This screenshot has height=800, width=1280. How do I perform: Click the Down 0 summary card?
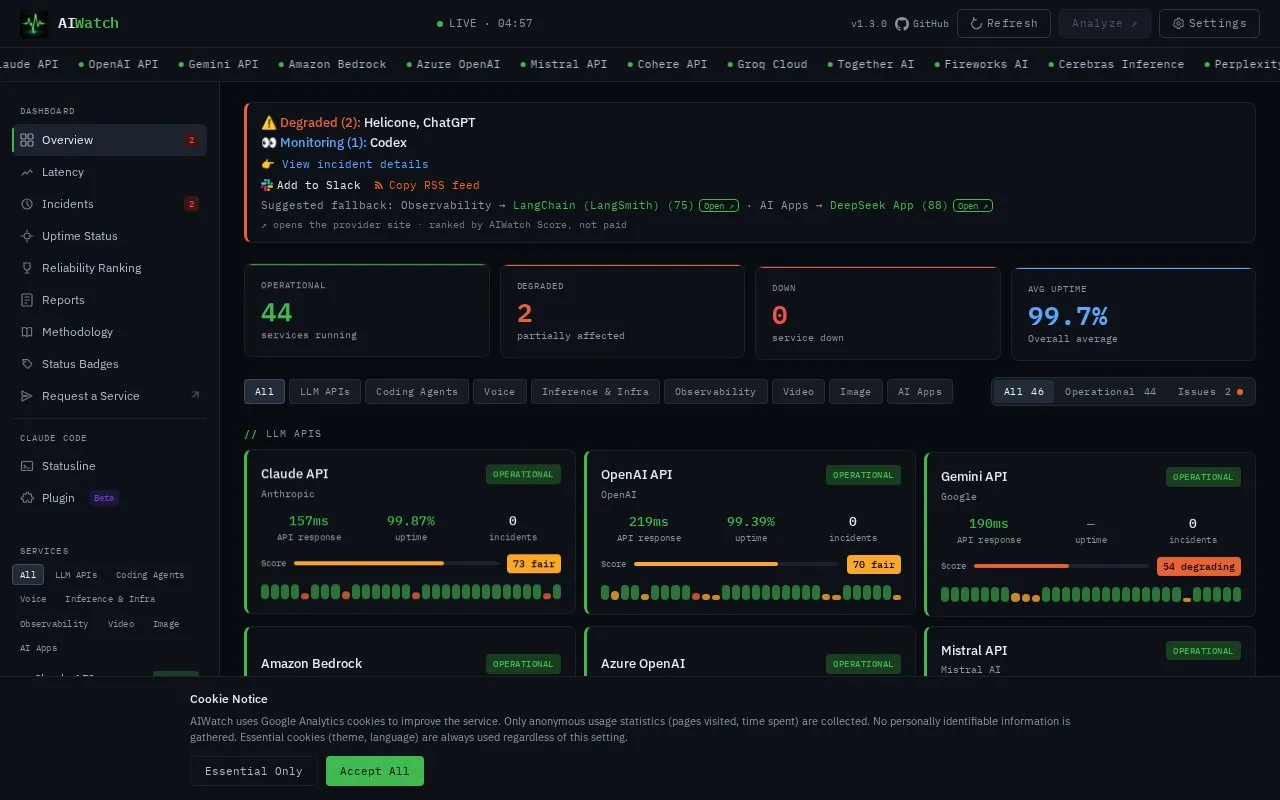click(878, 313)
